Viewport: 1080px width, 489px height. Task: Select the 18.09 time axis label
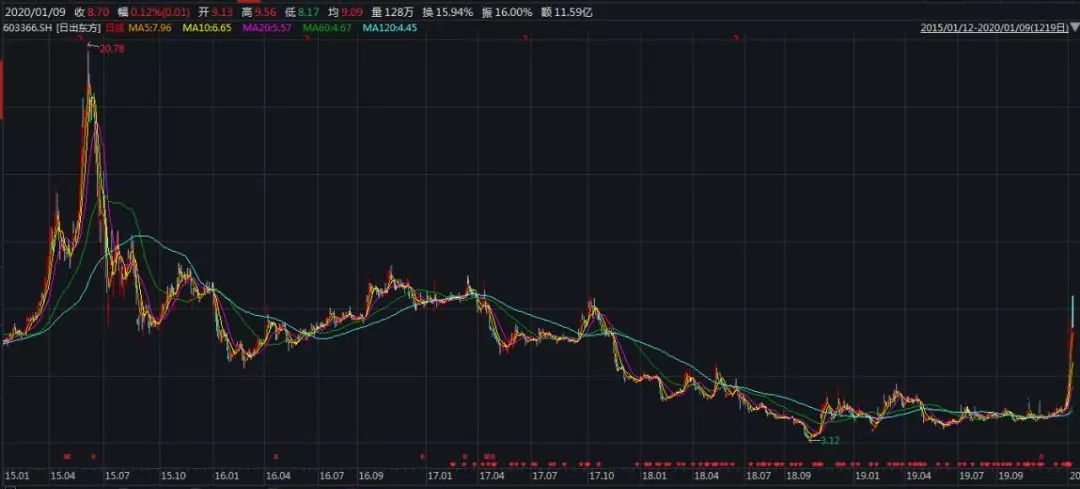800,476
